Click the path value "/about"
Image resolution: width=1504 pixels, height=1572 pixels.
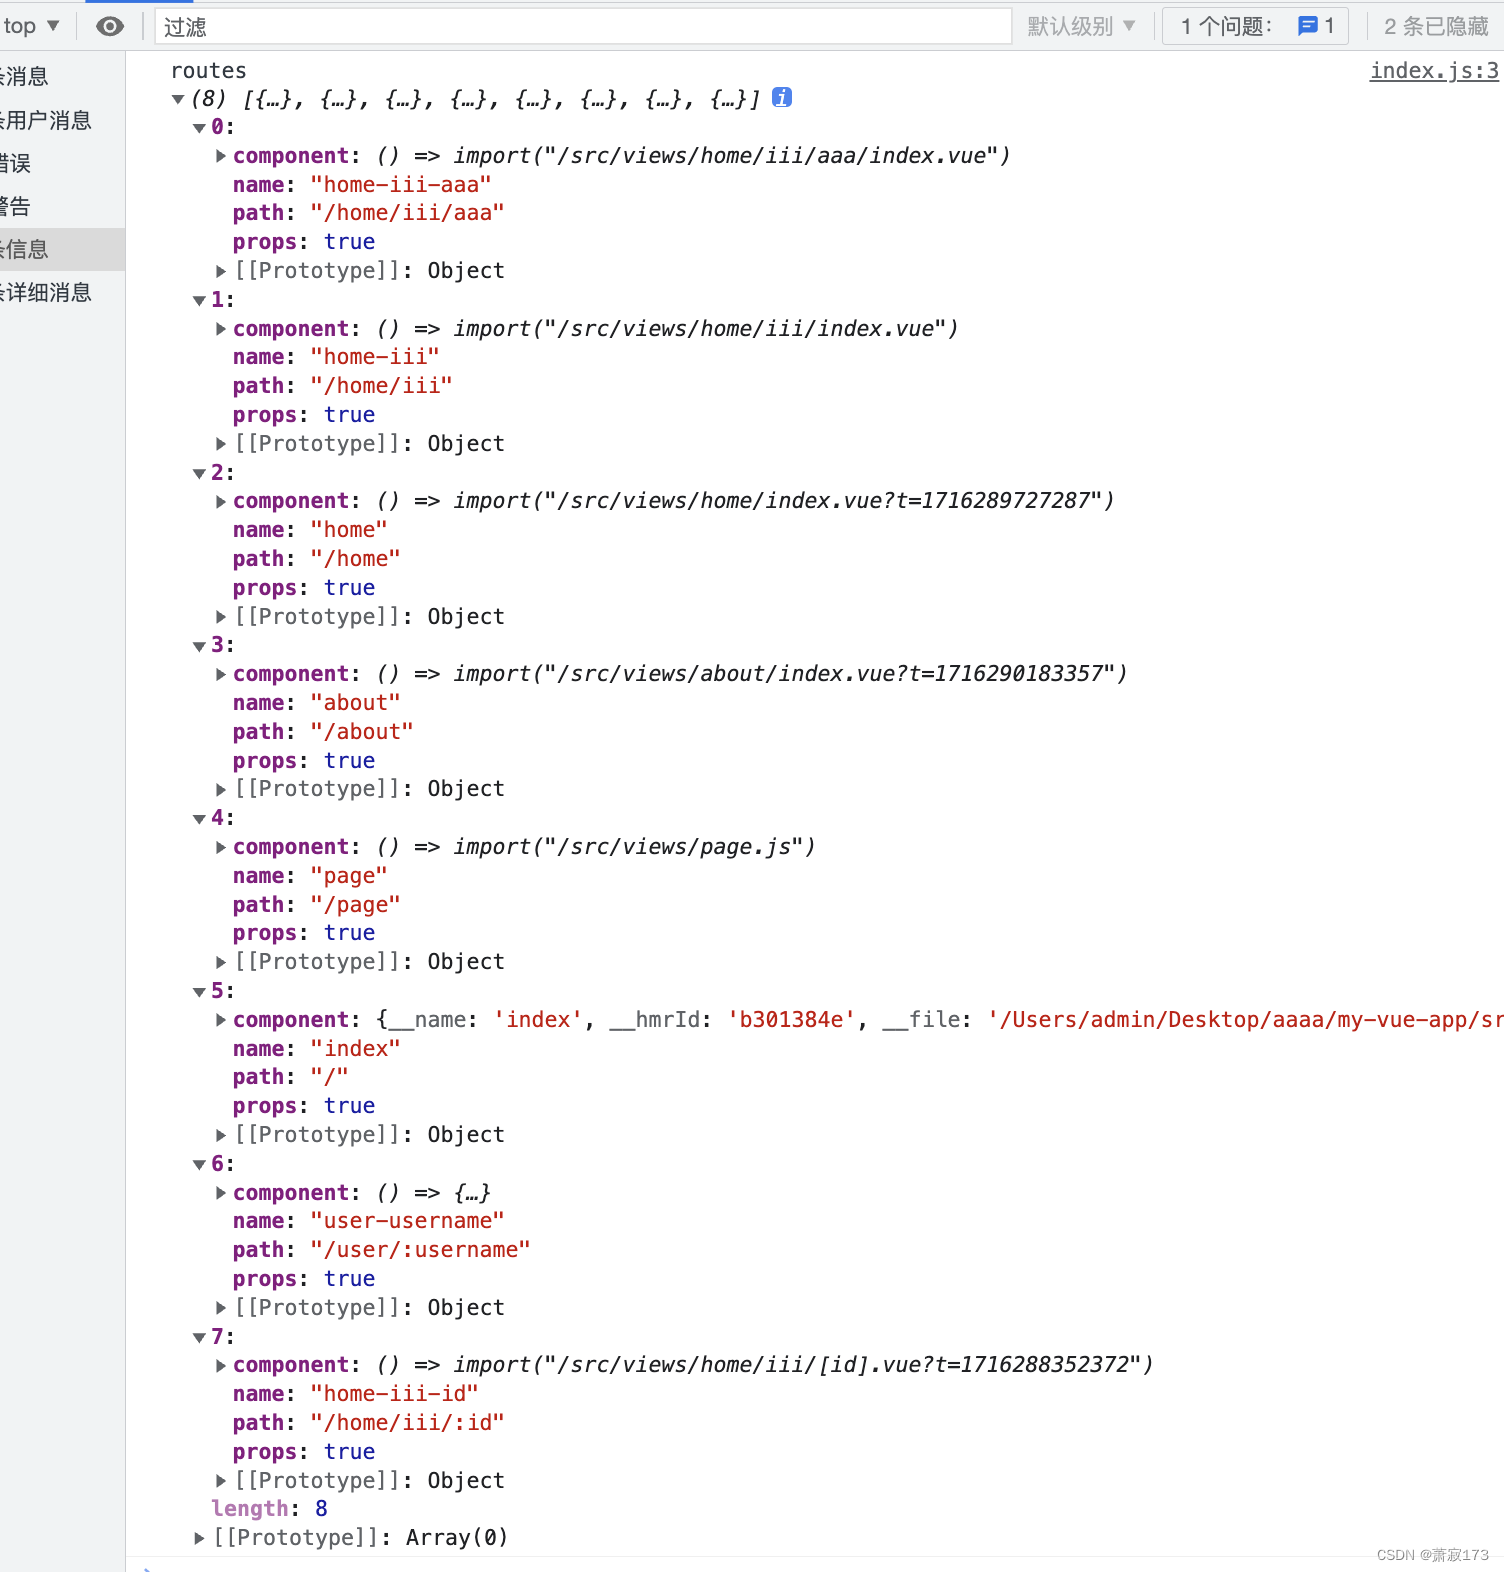coord(362,732)
